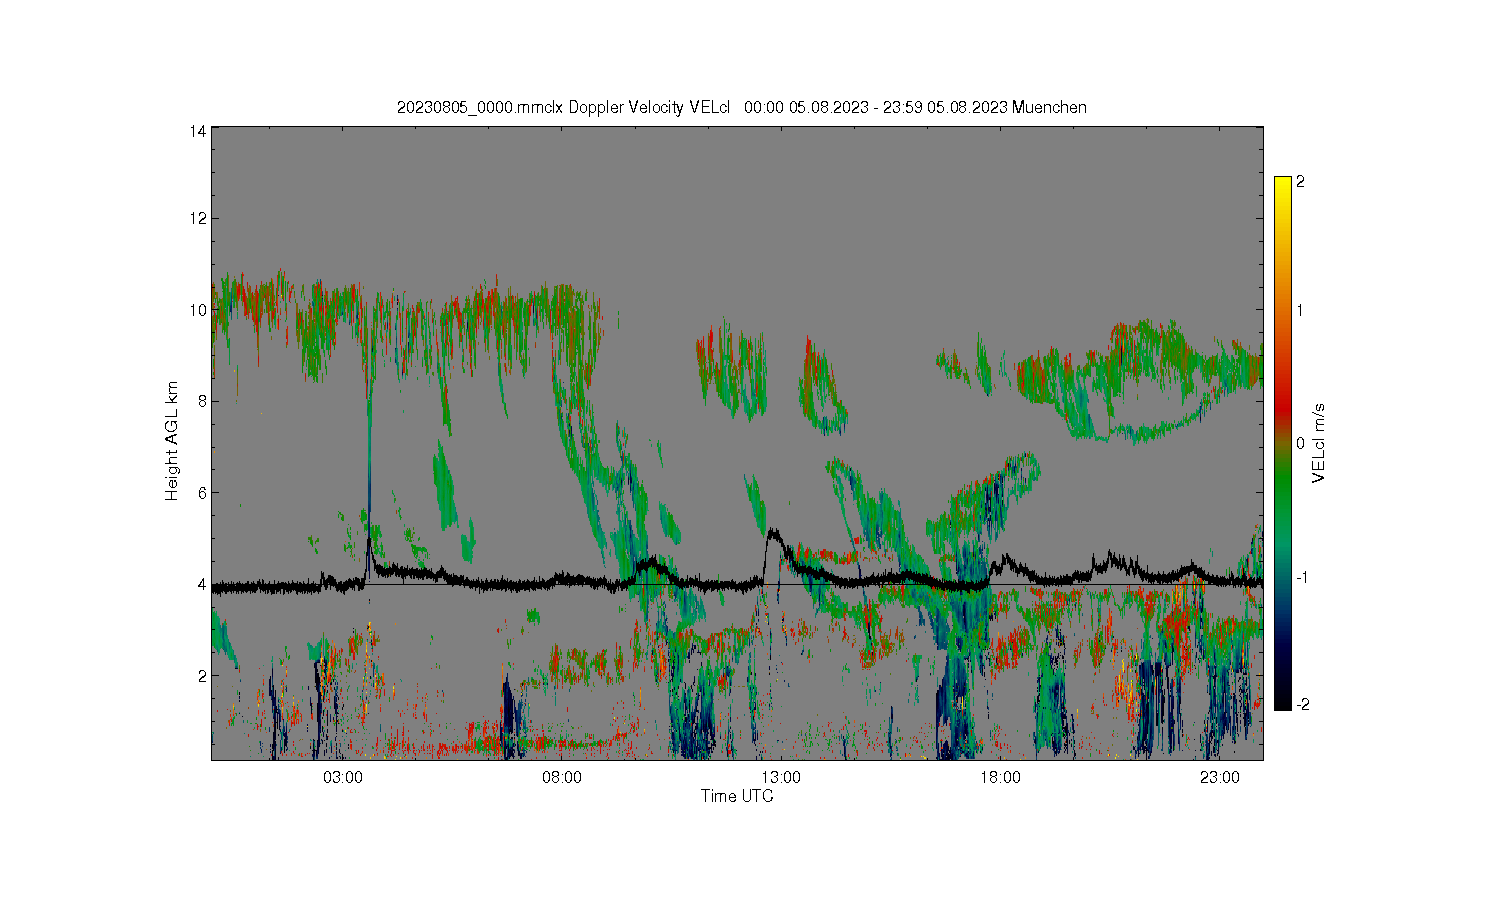The image size is (1500, 900).
Task: Click the height axis label '8'
Action: click(x=202, y=401)
